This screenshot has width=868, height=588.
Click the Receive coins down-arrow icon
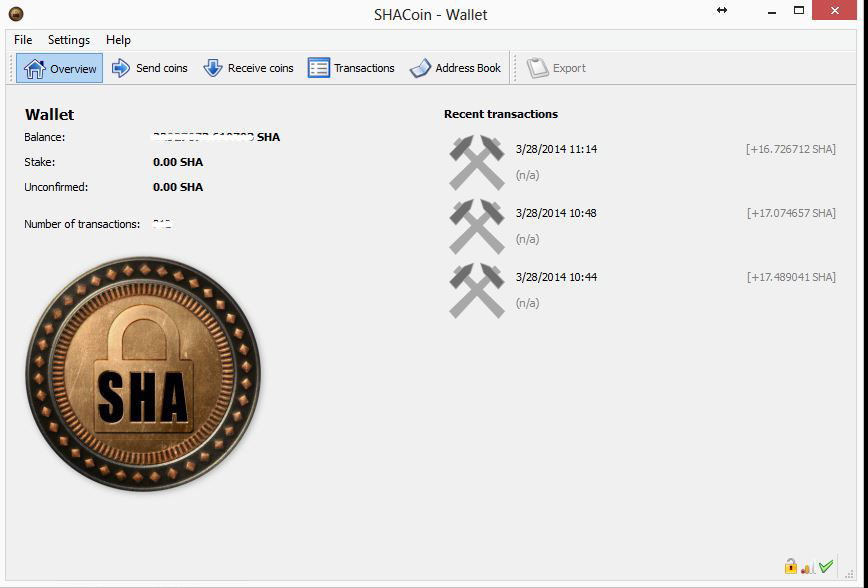213,68
